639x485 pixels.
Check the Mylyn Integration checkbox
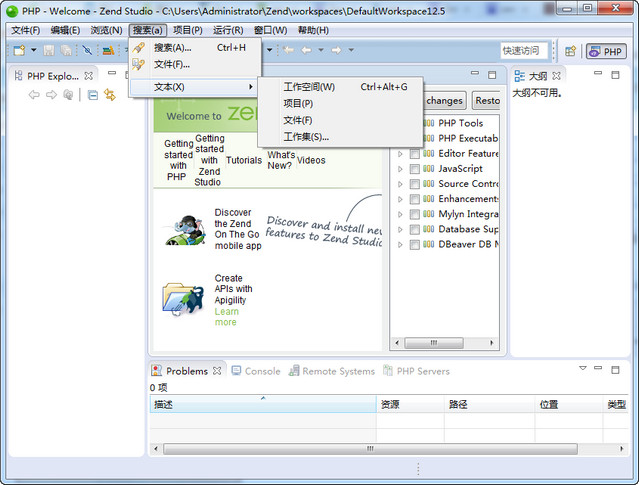(414, 214)
